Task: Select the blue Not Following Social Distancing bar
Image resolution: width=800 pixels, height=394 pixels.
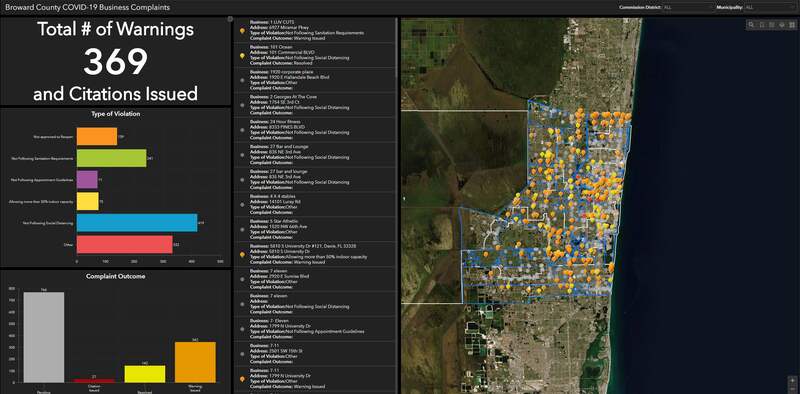Action: pos(137,223)
